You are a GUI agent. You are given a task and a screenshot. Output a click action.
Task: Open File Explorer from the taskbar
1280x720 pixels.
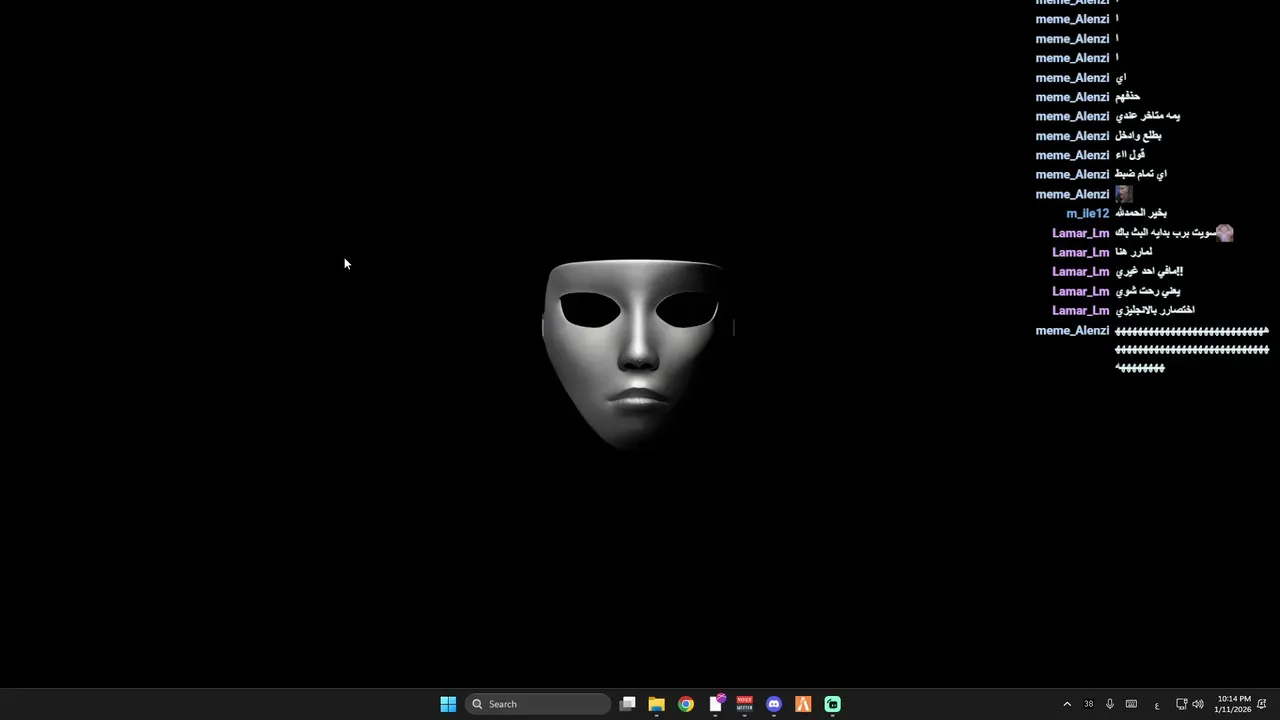pyautogui.click(x=657, y=704)
